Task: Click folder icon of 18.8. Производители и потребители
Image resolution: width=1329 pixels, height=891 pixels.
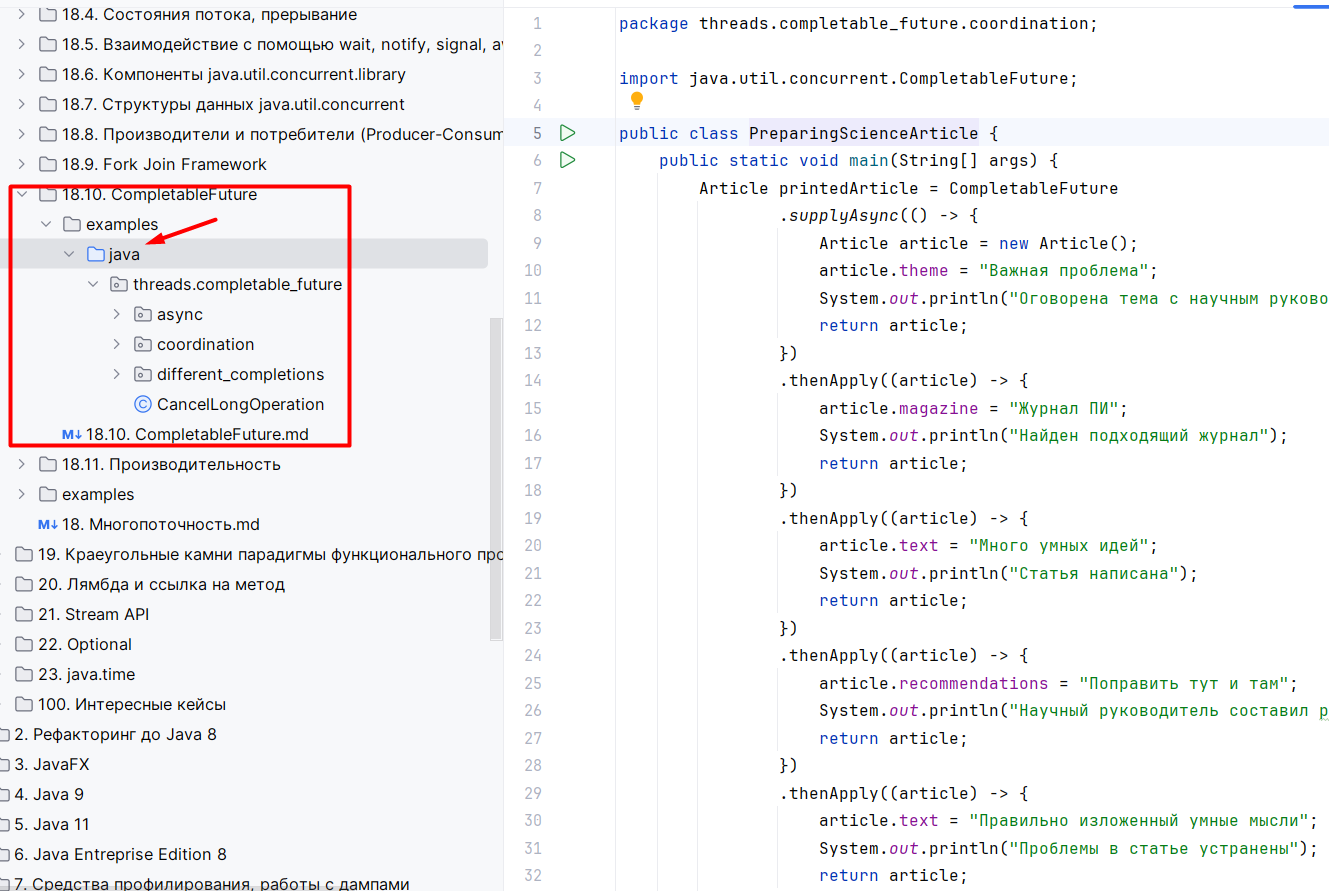Action: pos(47,134)
